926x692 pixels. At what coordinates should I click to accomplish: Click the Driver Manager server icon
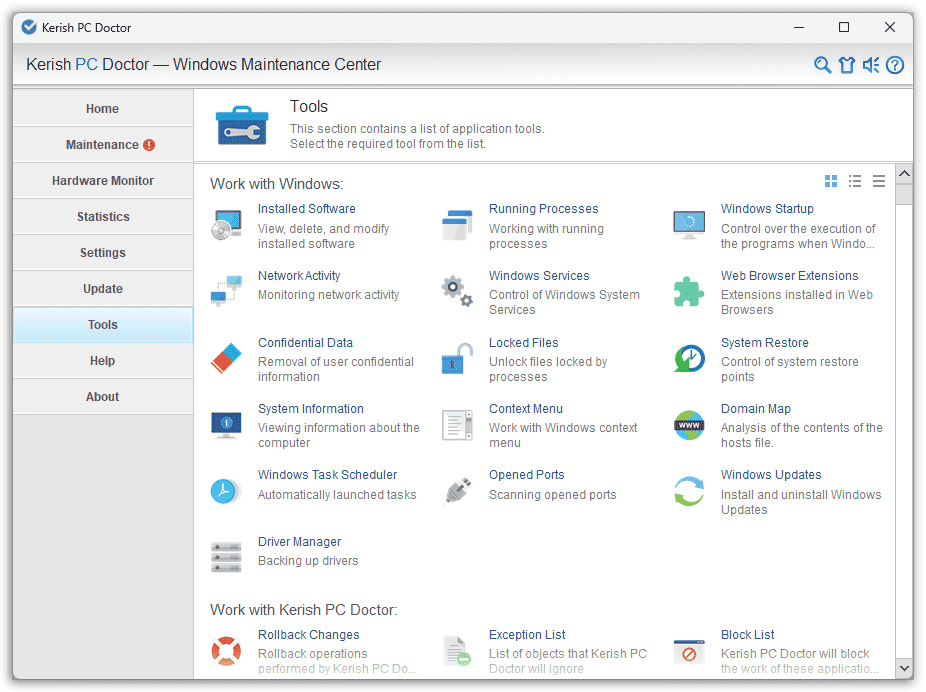(226, 557)
